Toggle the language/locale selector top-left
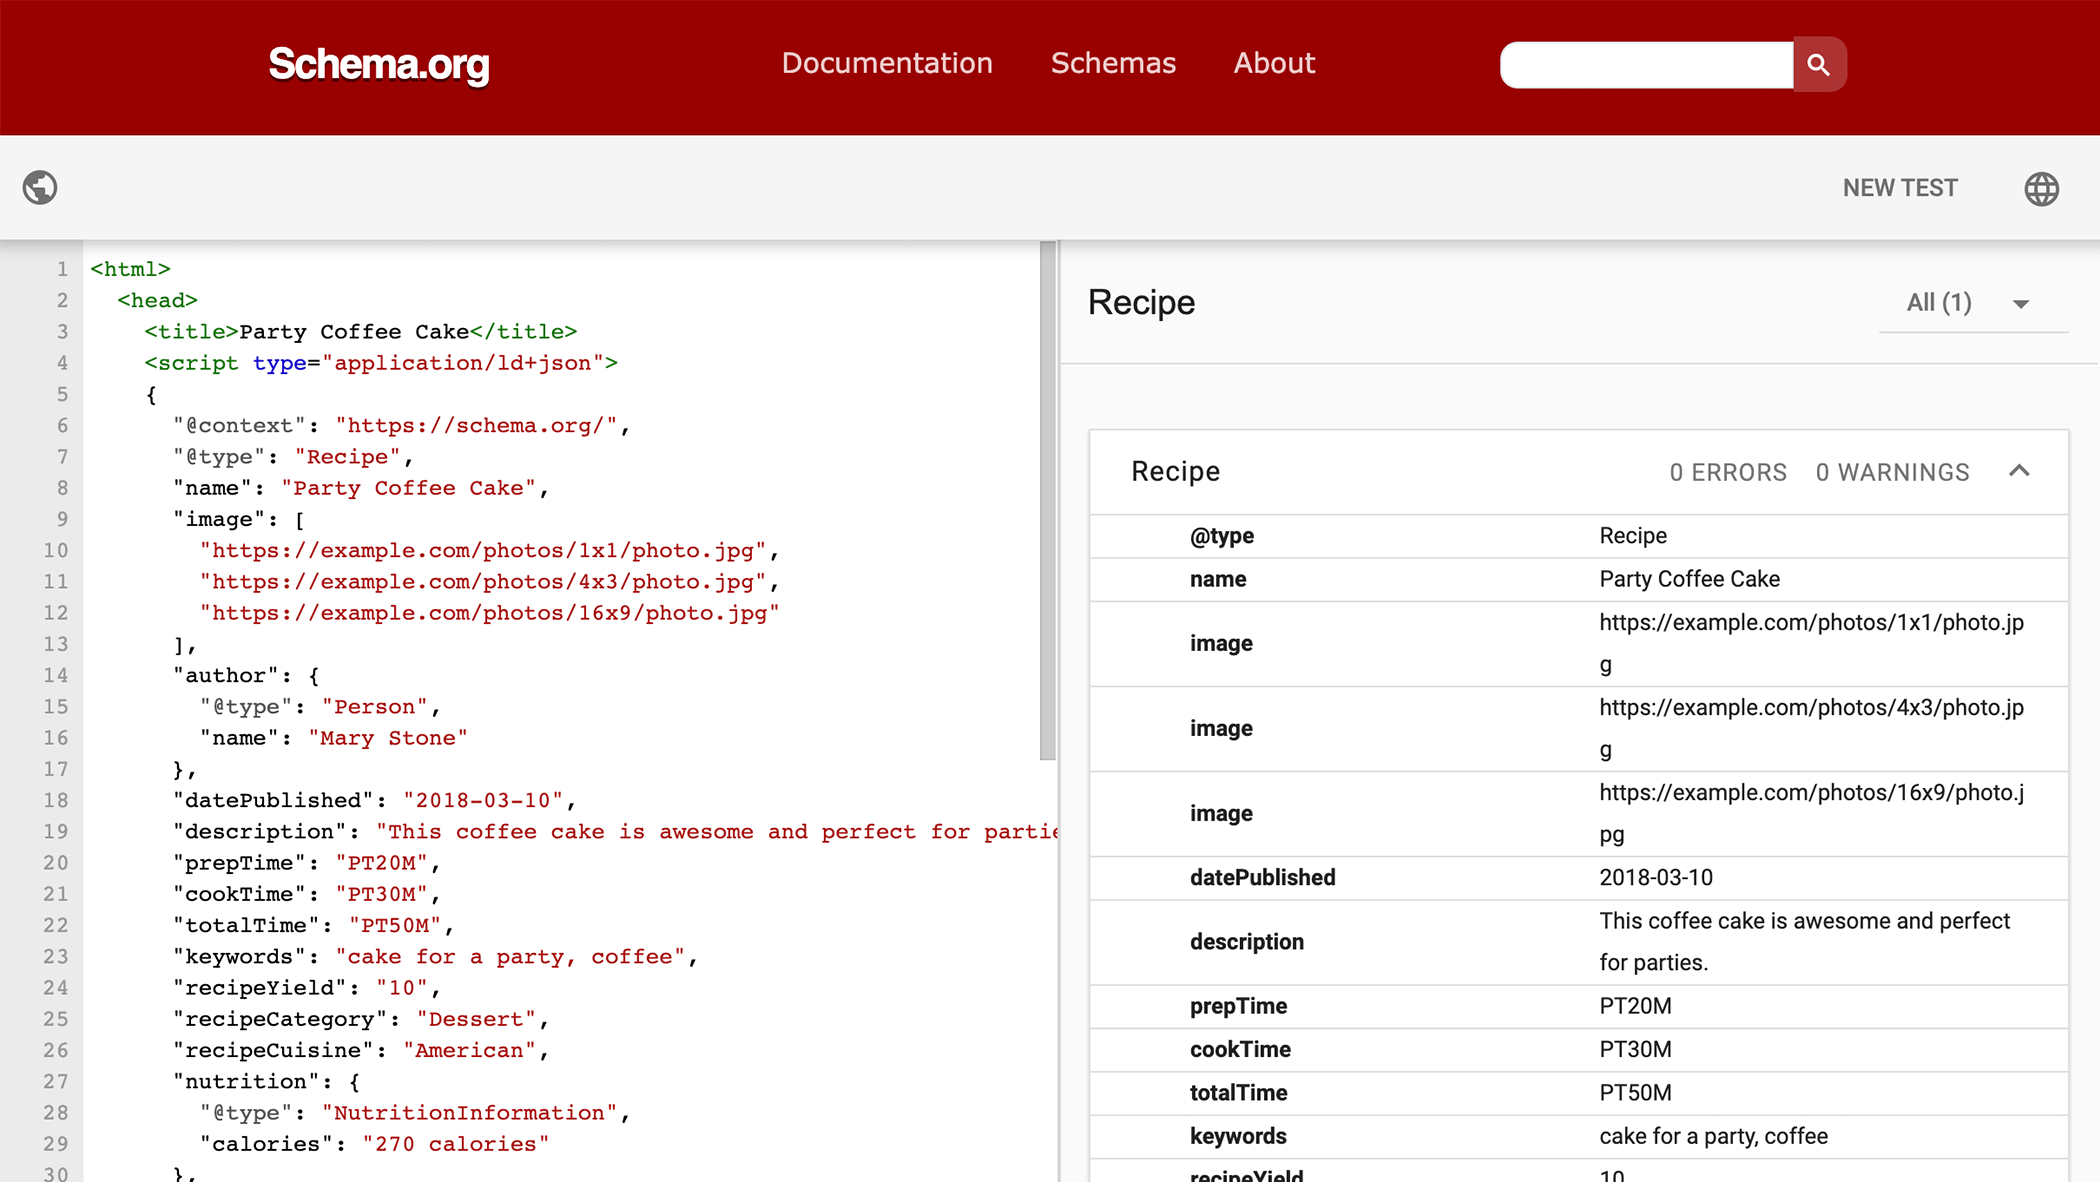 click(x=40, y=187)
